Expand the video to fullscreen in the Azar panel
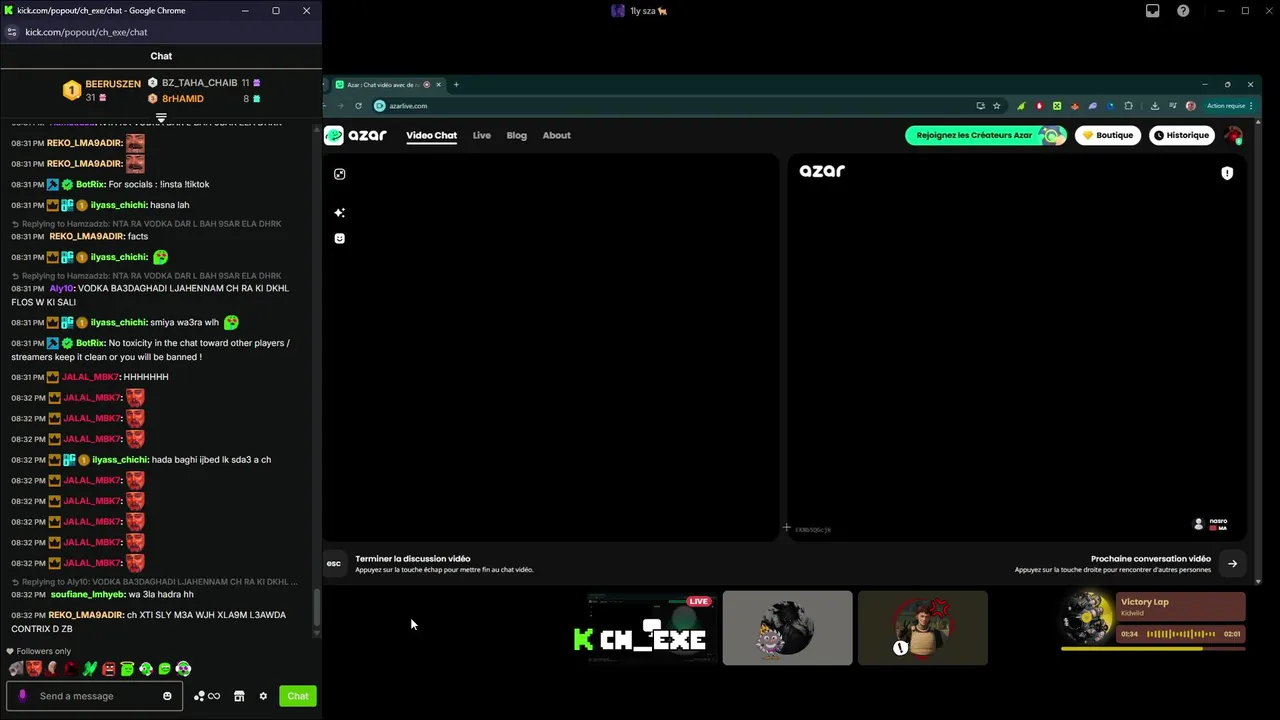The height and width of the screenshot is (720, 1280). point(340,174)
